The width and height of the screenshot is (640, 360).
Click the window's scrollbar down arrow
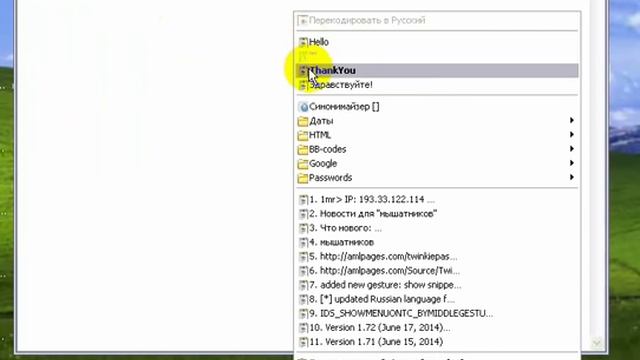[x=596, y=343]
